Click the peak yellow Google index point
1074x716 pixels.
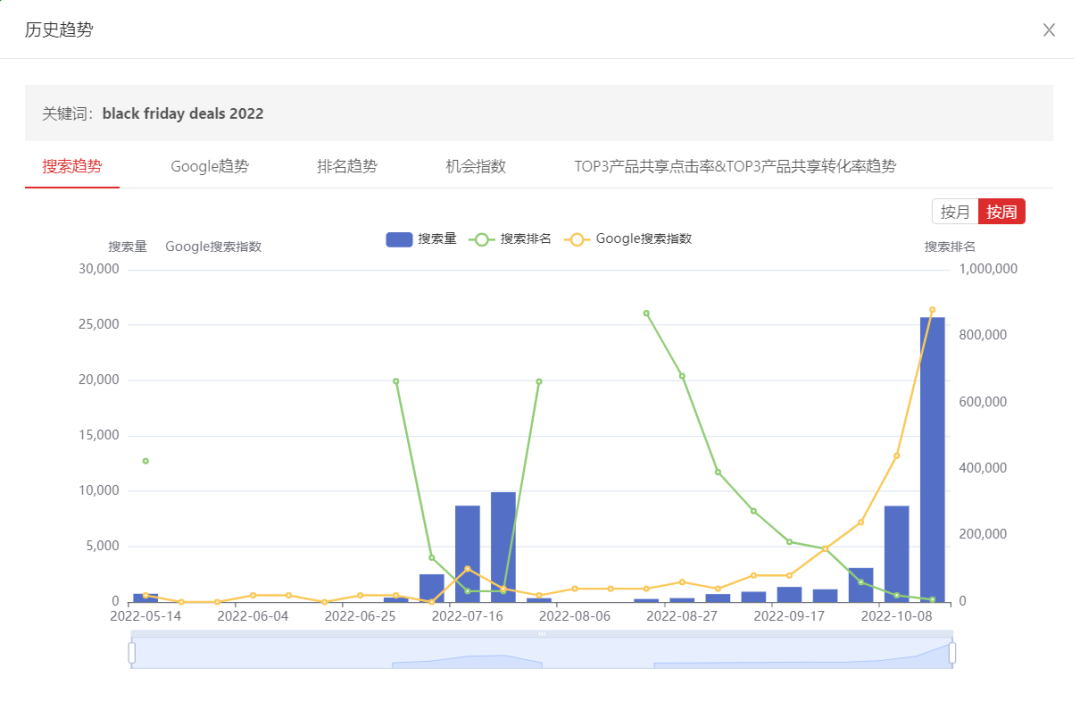pyautogui.click(x=932, y=310)
